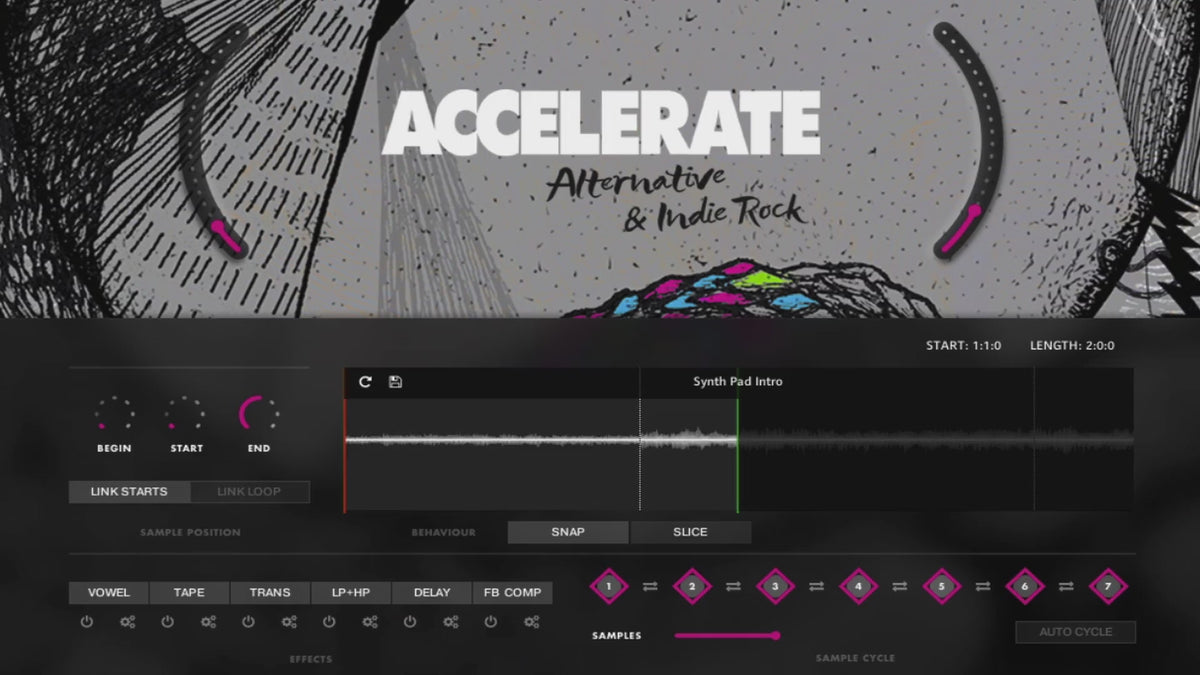Viewport: 1200px width, 675px height.
Task: Open the VOWEL effect settings icon
Action: (x=127, y=622)
